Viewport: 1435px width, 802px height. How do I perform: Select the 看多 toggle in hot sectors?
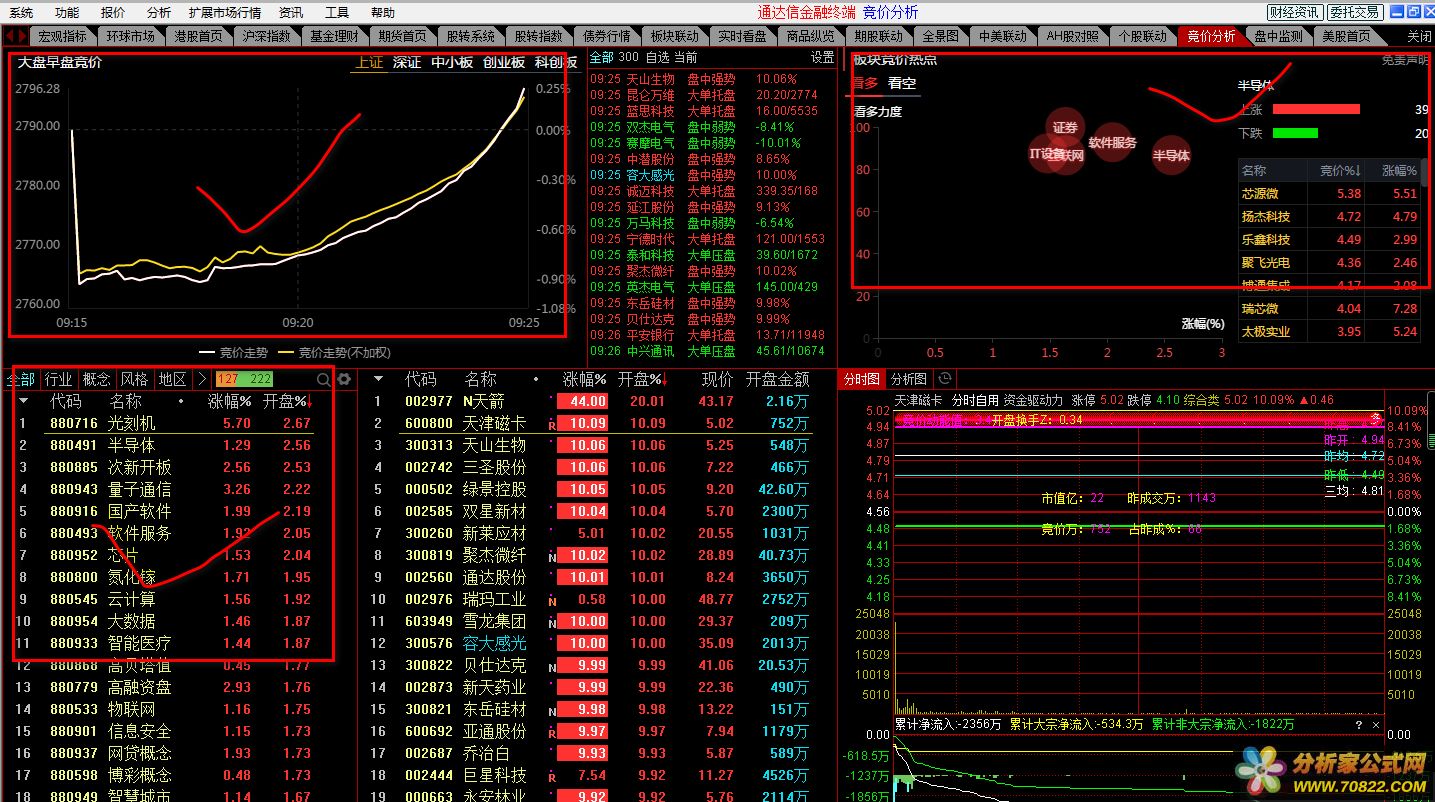[x=865, y=83]
